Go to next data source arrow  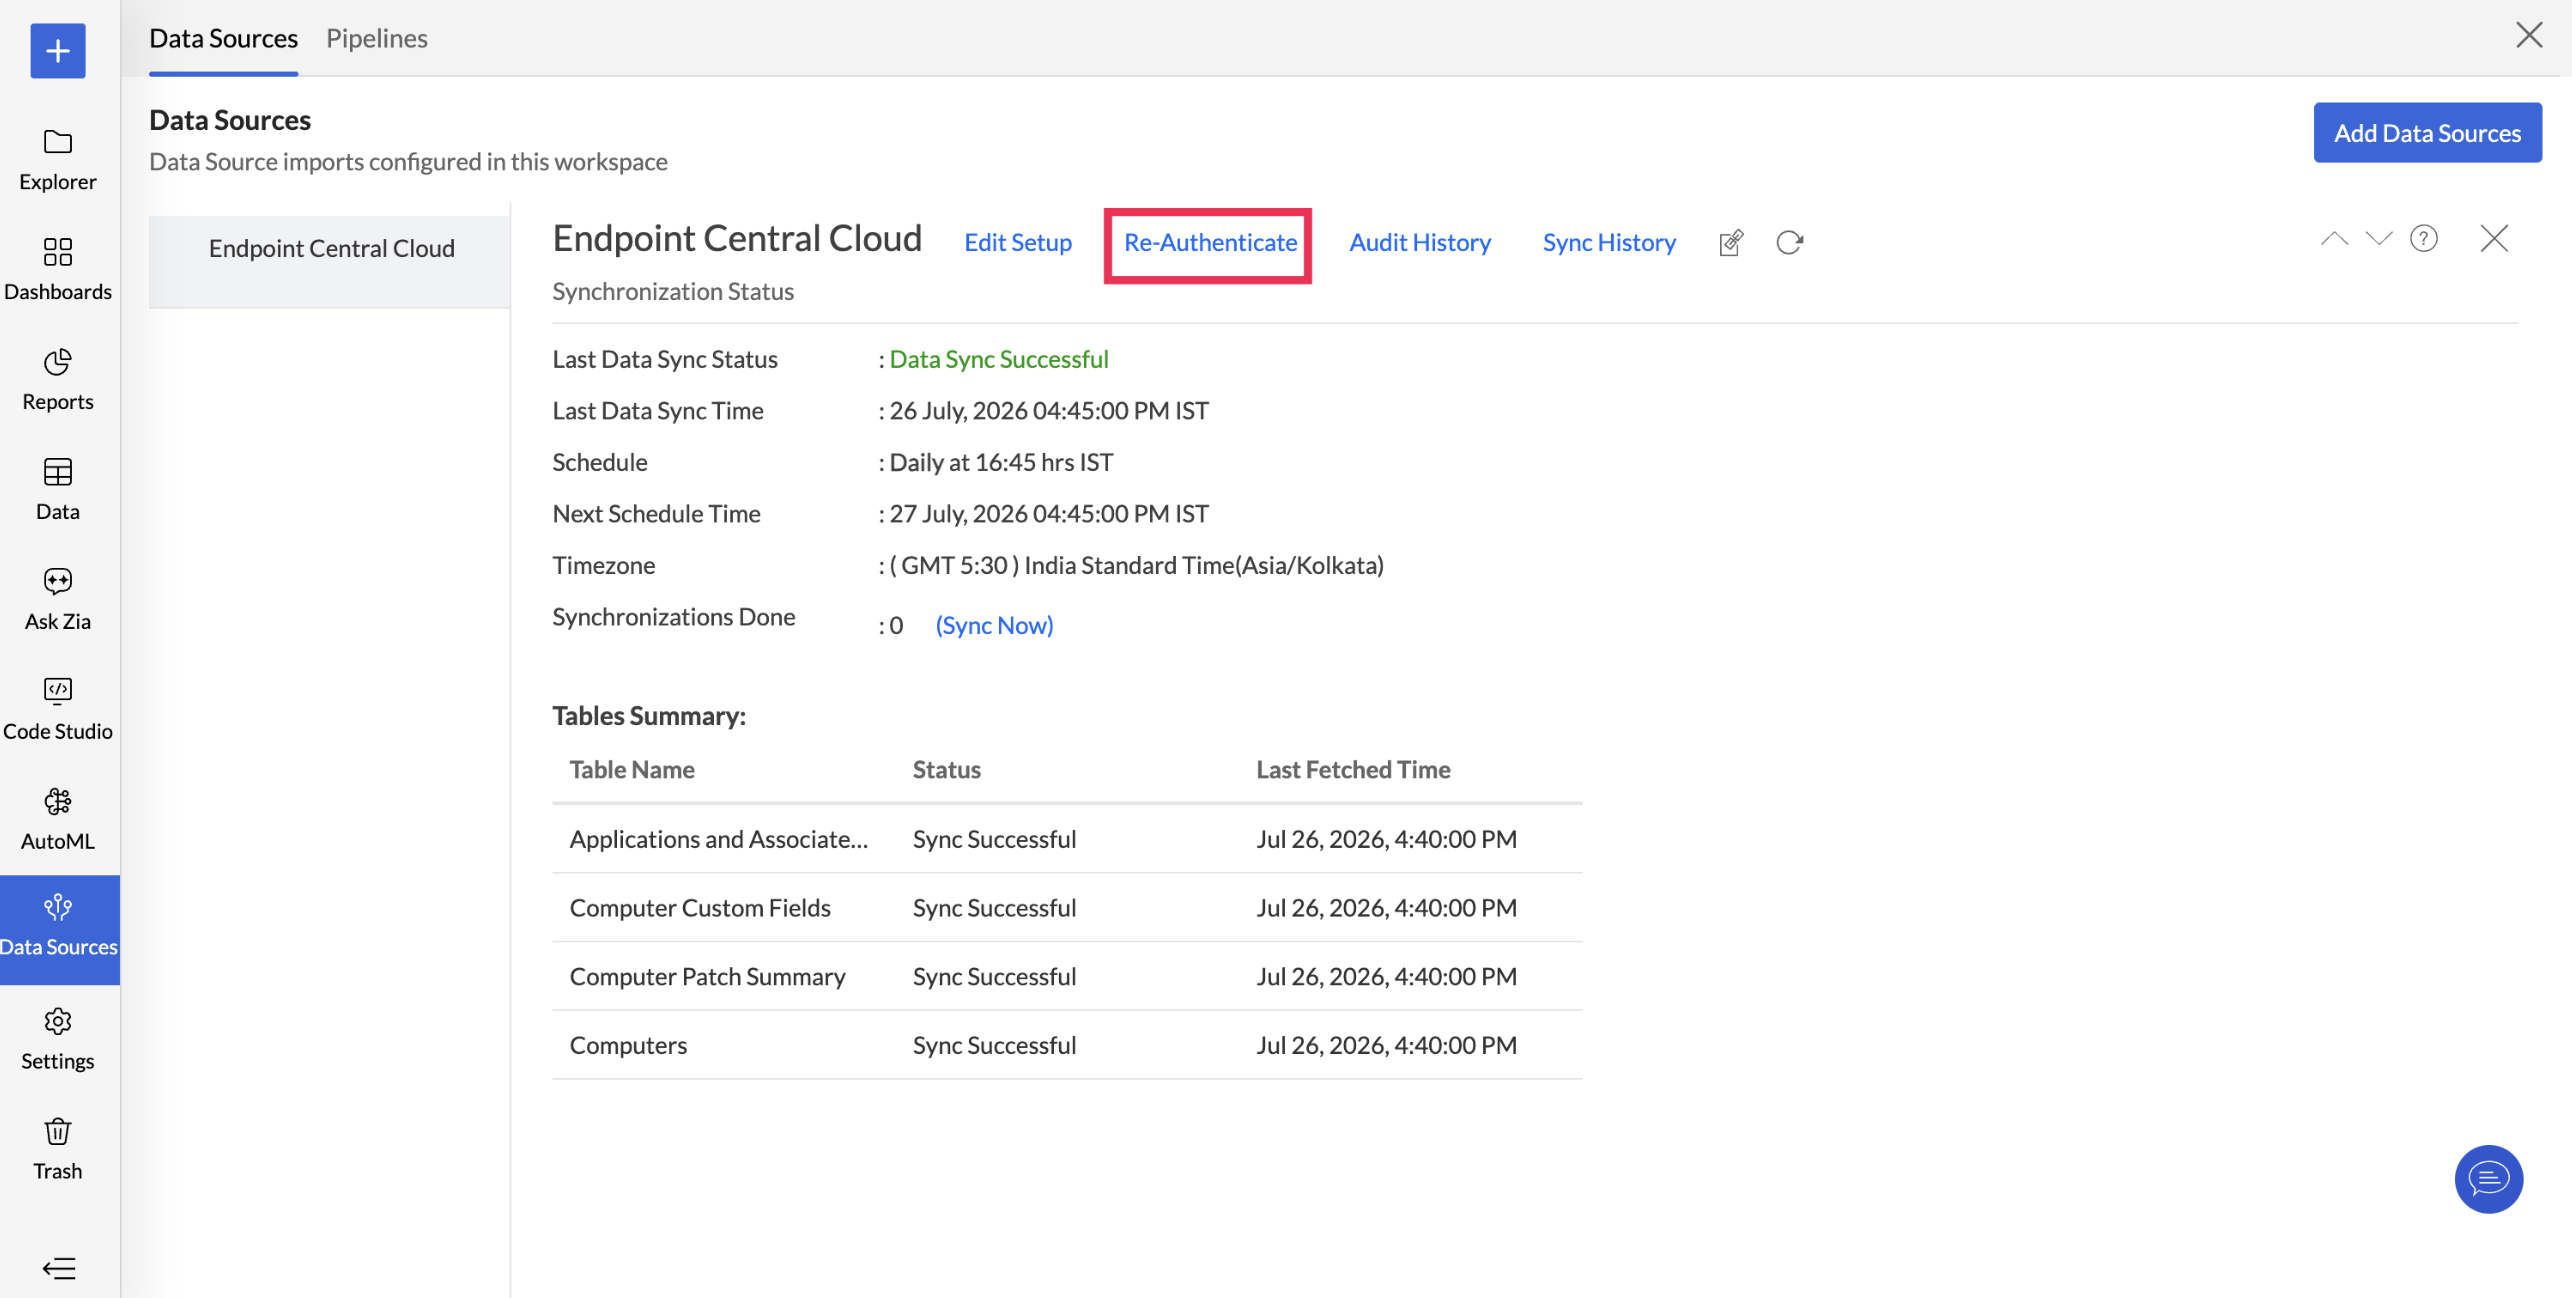(x=2379, y=239)
